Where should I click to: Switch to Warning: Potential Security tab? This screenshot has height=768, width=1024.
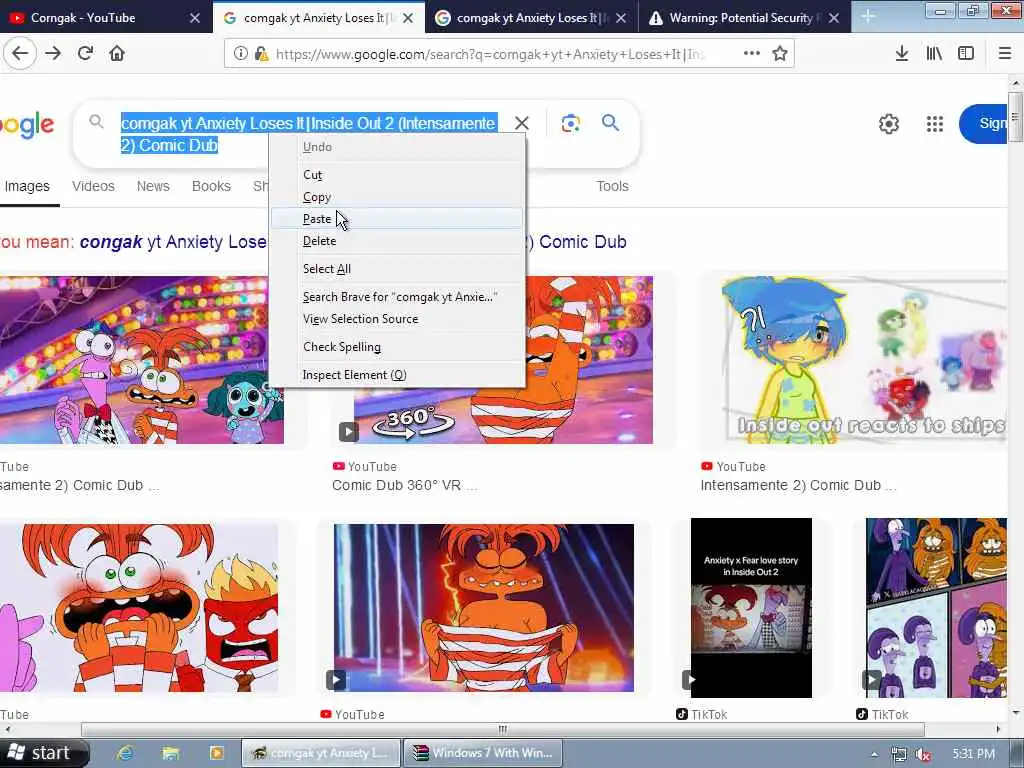[744, 18]
